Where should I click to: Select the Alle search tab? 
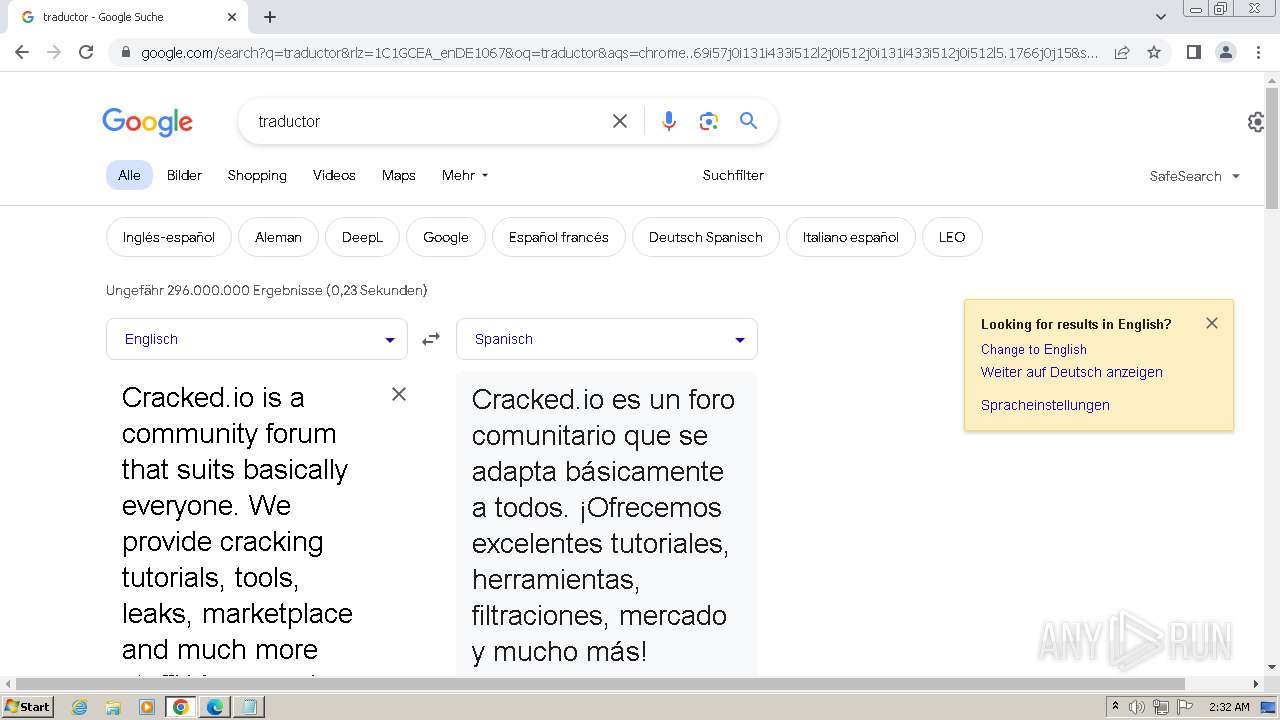click(129, 175)
